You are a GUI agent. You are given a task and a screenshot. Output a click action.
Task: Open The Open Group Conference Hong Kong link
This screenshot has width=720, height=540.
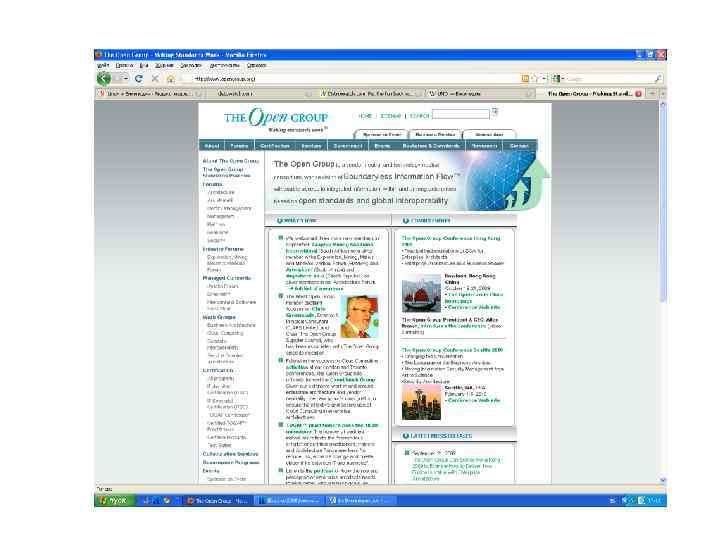(x=451, y=241)
